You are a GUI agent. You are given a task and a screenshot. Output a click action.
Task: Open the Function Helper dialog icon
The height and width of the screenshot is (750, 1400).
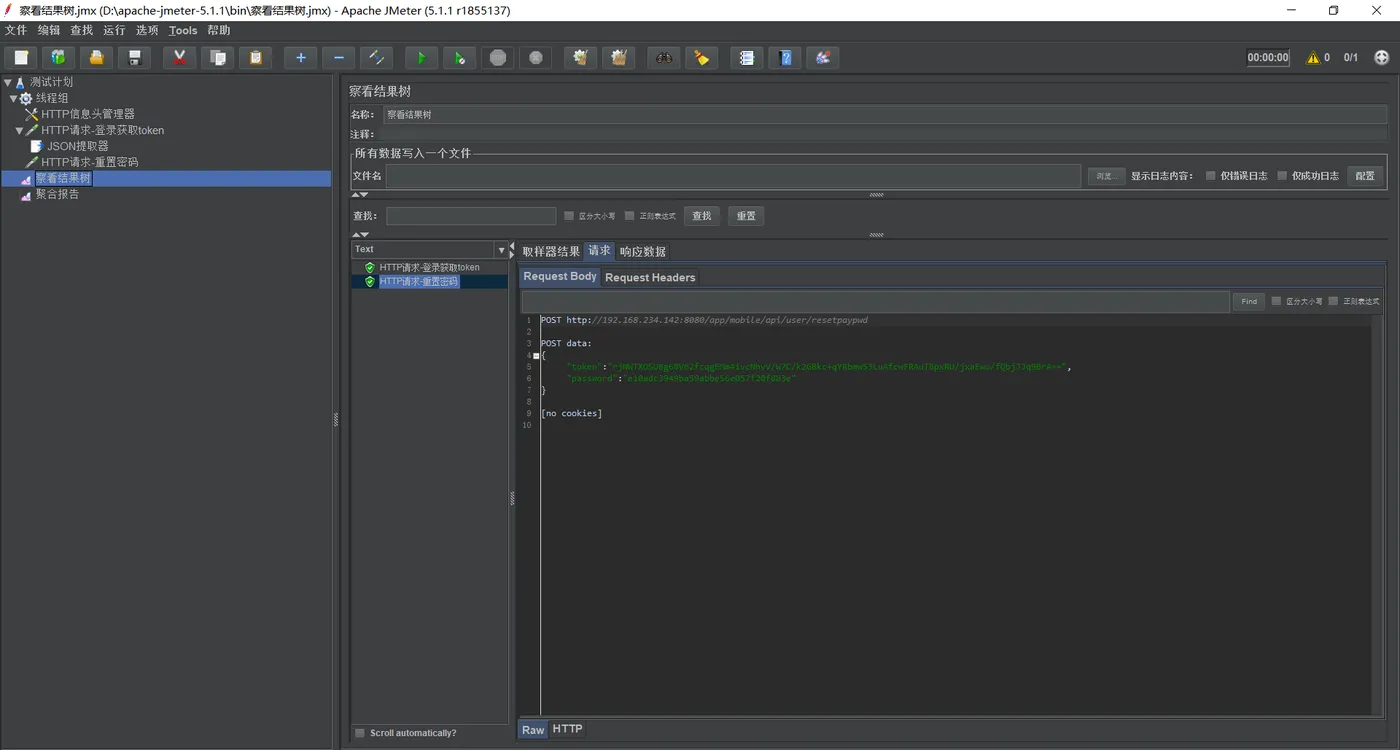[x=746, y=57]
